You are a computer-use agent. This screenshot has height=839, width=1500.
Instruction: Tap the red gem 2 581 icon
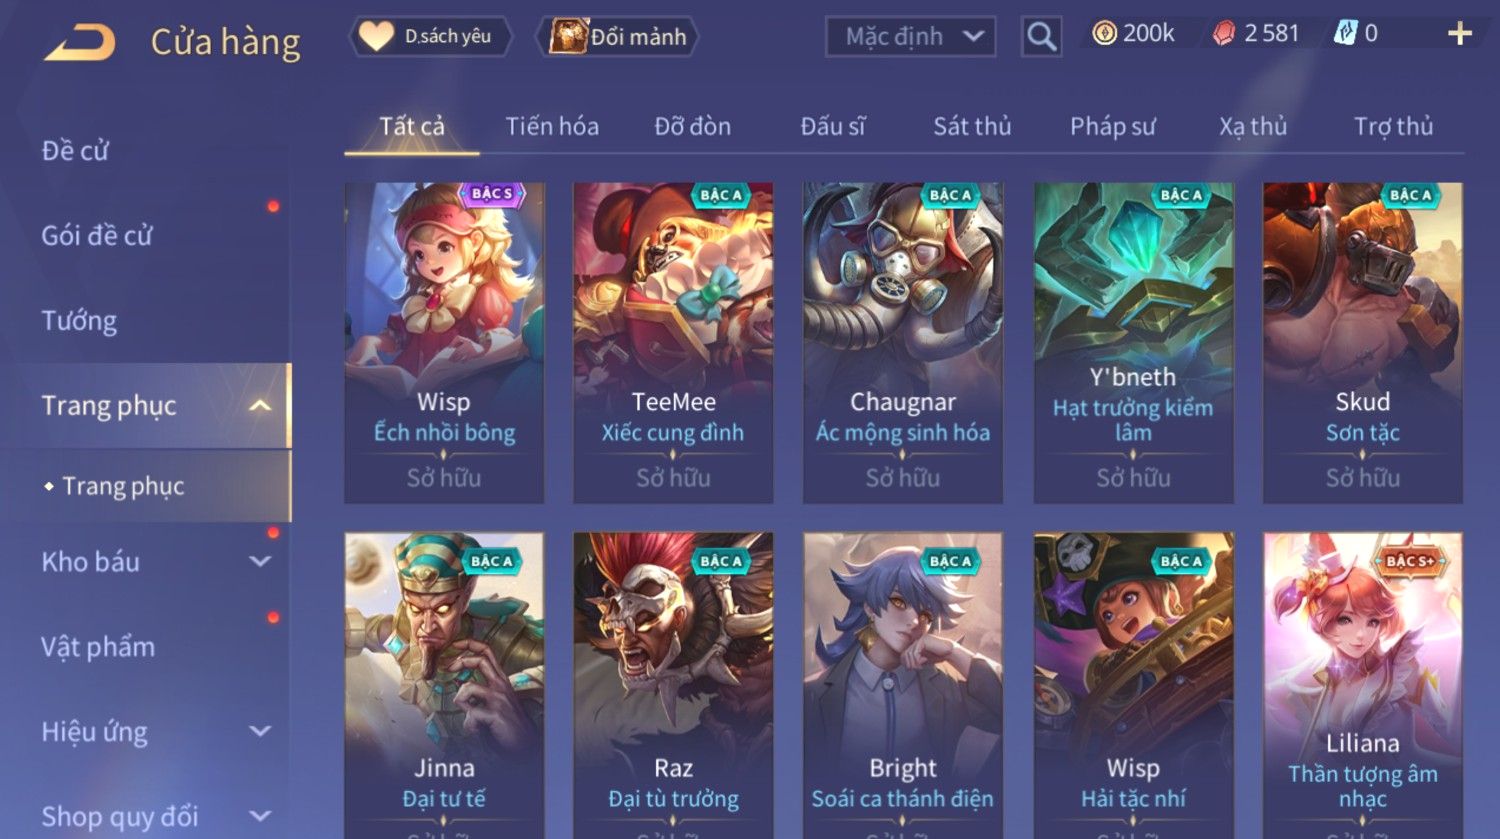(x=1224, y=34)
